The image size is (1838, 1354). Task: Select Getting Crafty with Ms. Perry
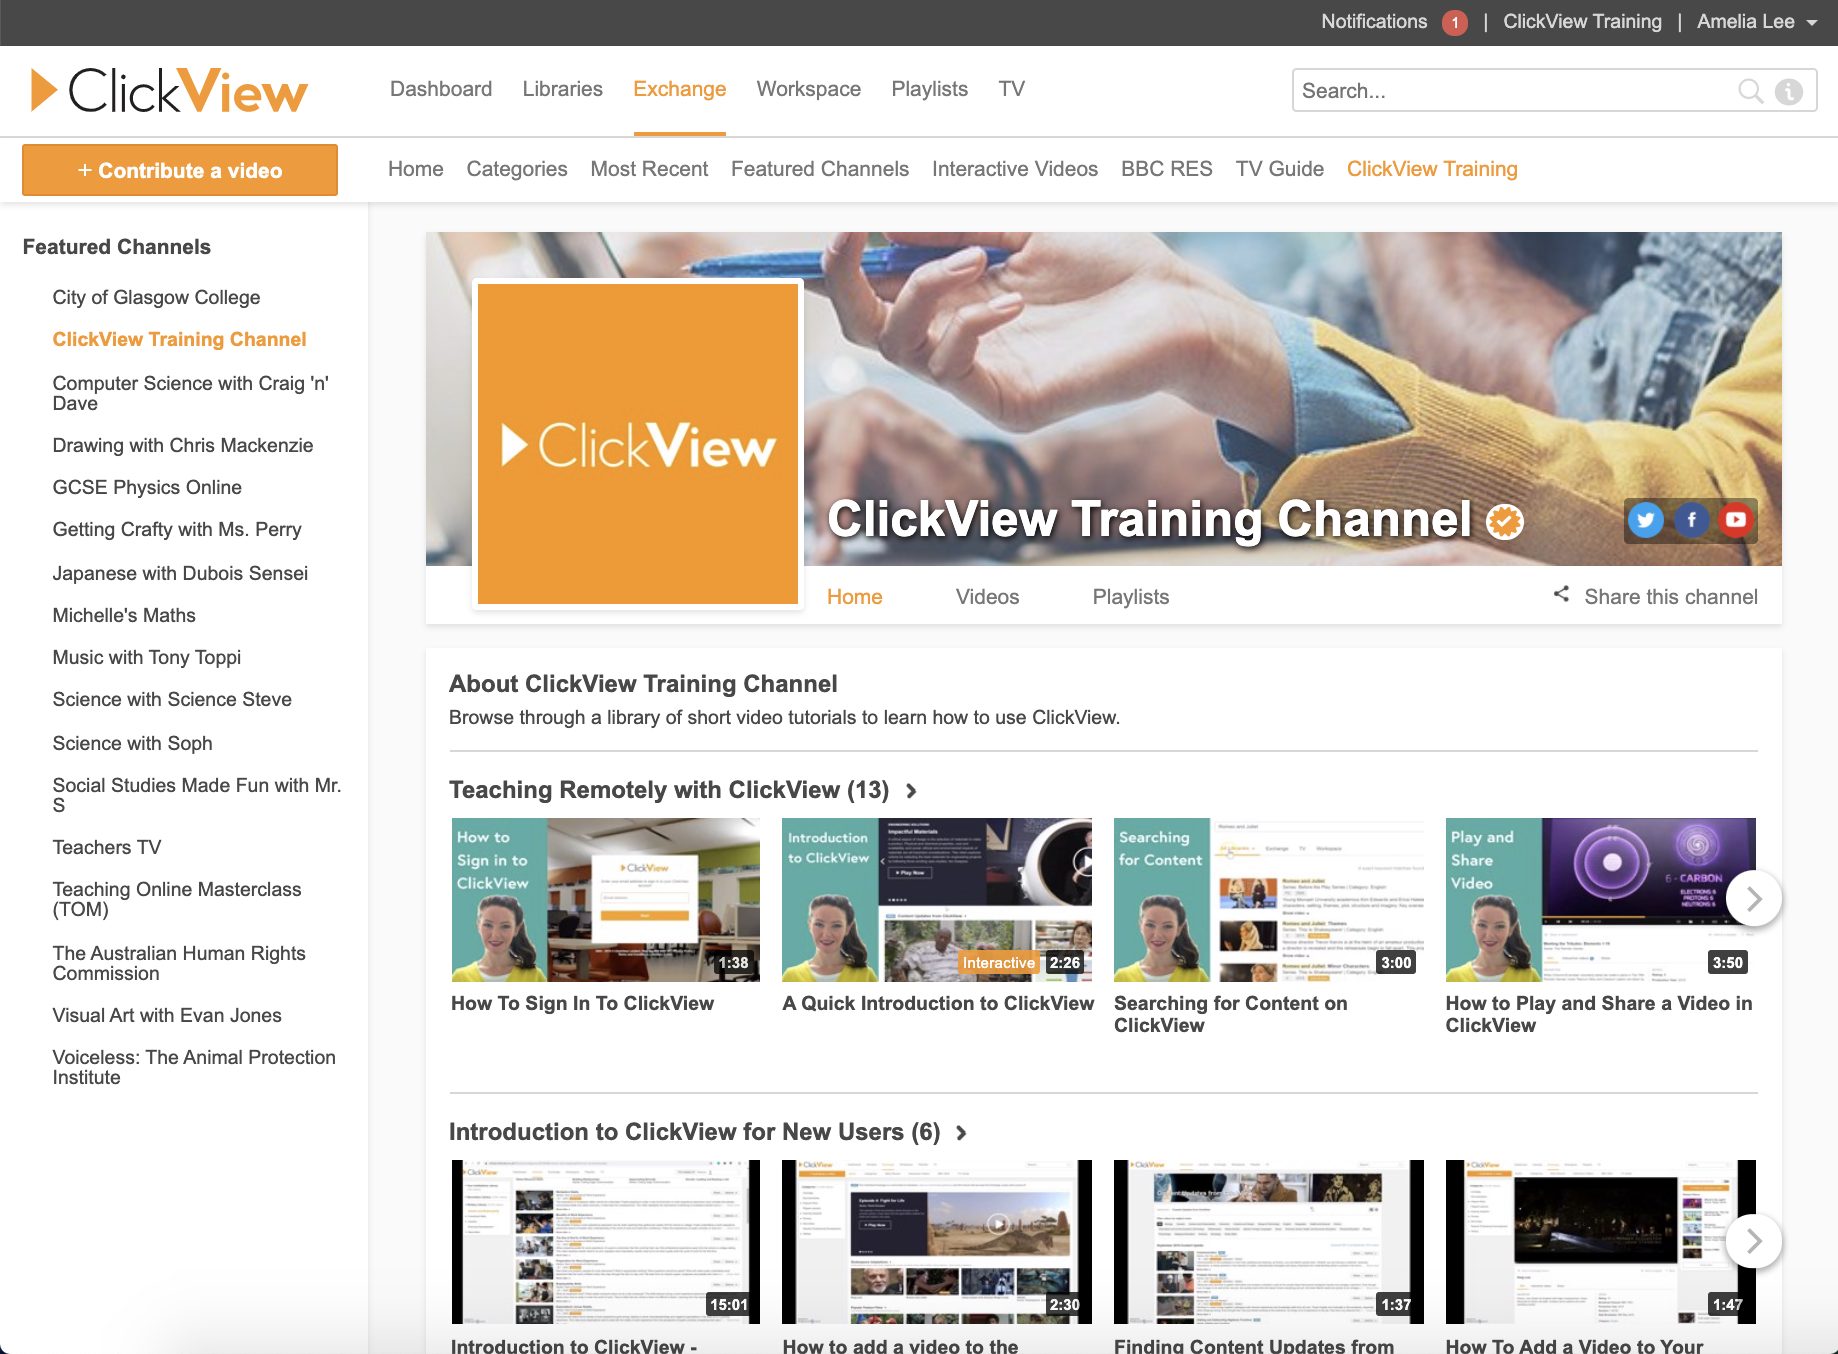pyautogui.click(x=176, y=529)
